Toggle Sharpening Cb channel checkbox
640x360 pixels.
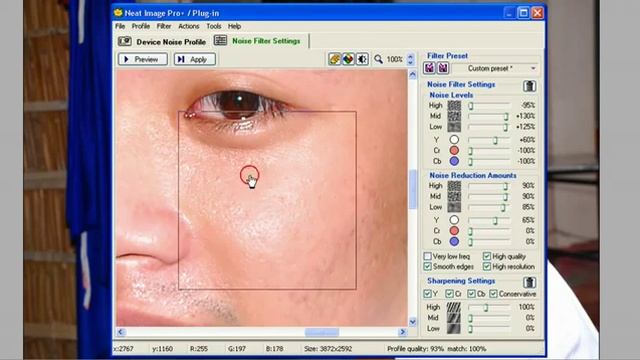(471, 294)
